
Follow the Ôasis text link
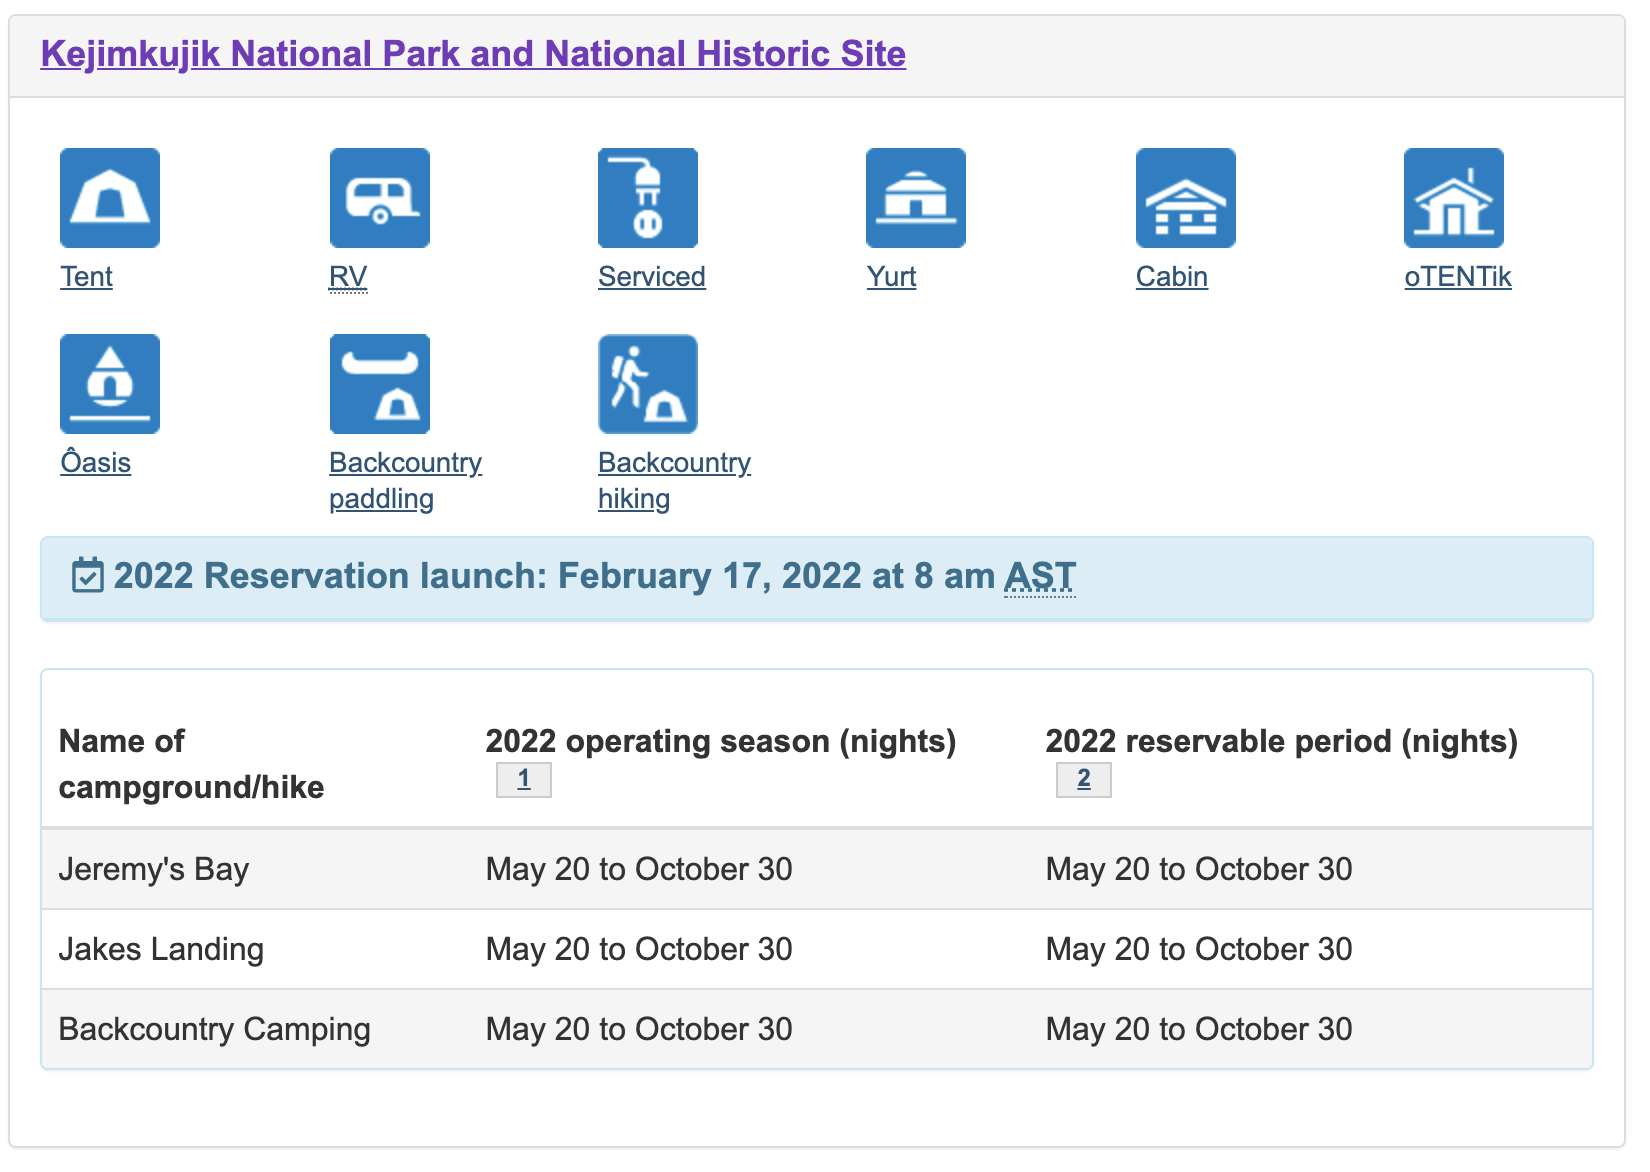(96, 463)
